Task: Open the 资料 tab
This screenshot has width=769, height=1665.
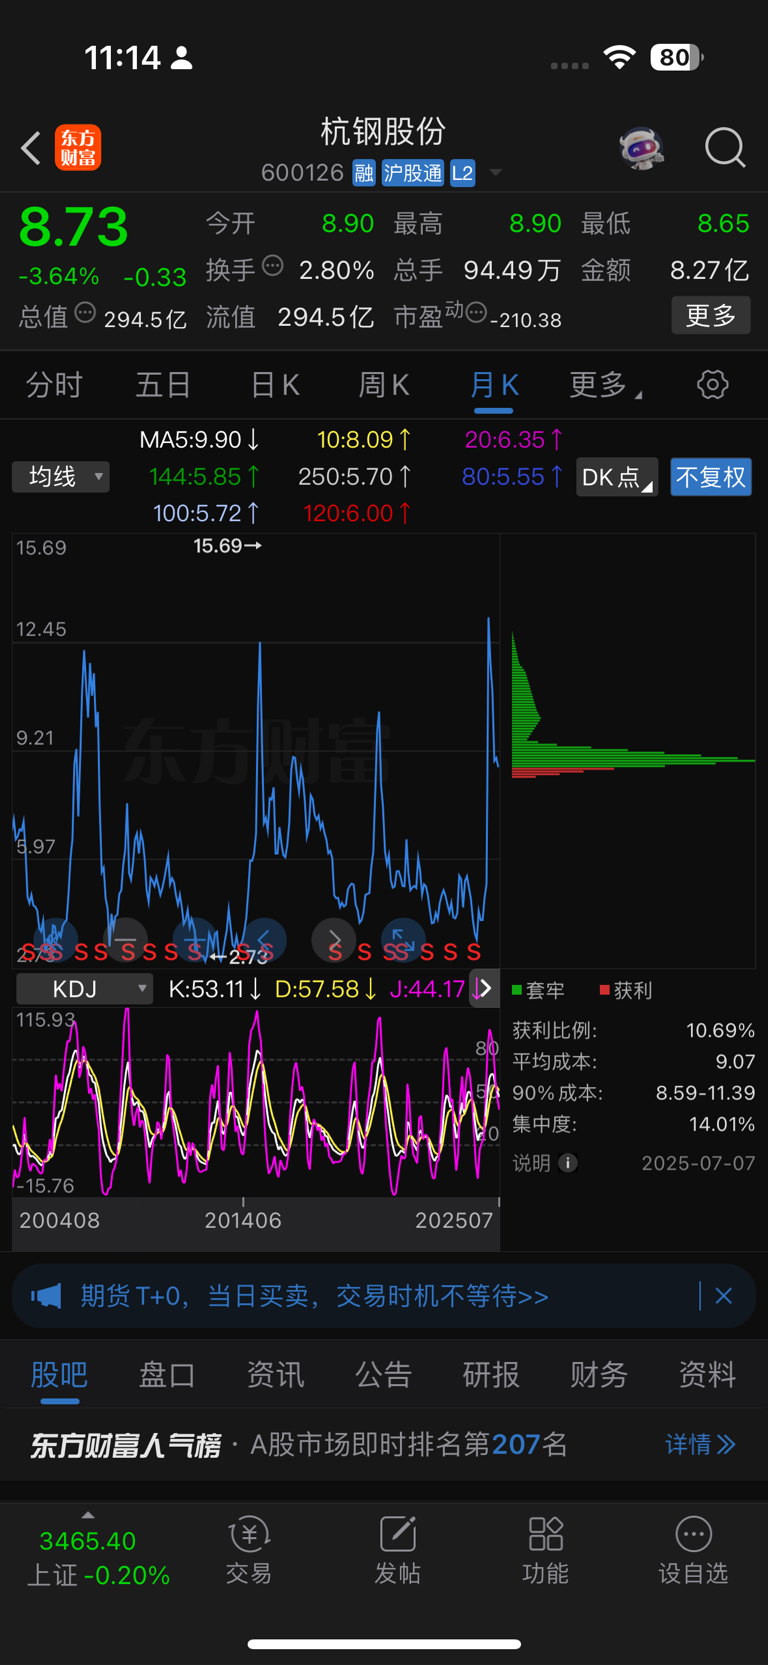Action: tap(707, 1375)
